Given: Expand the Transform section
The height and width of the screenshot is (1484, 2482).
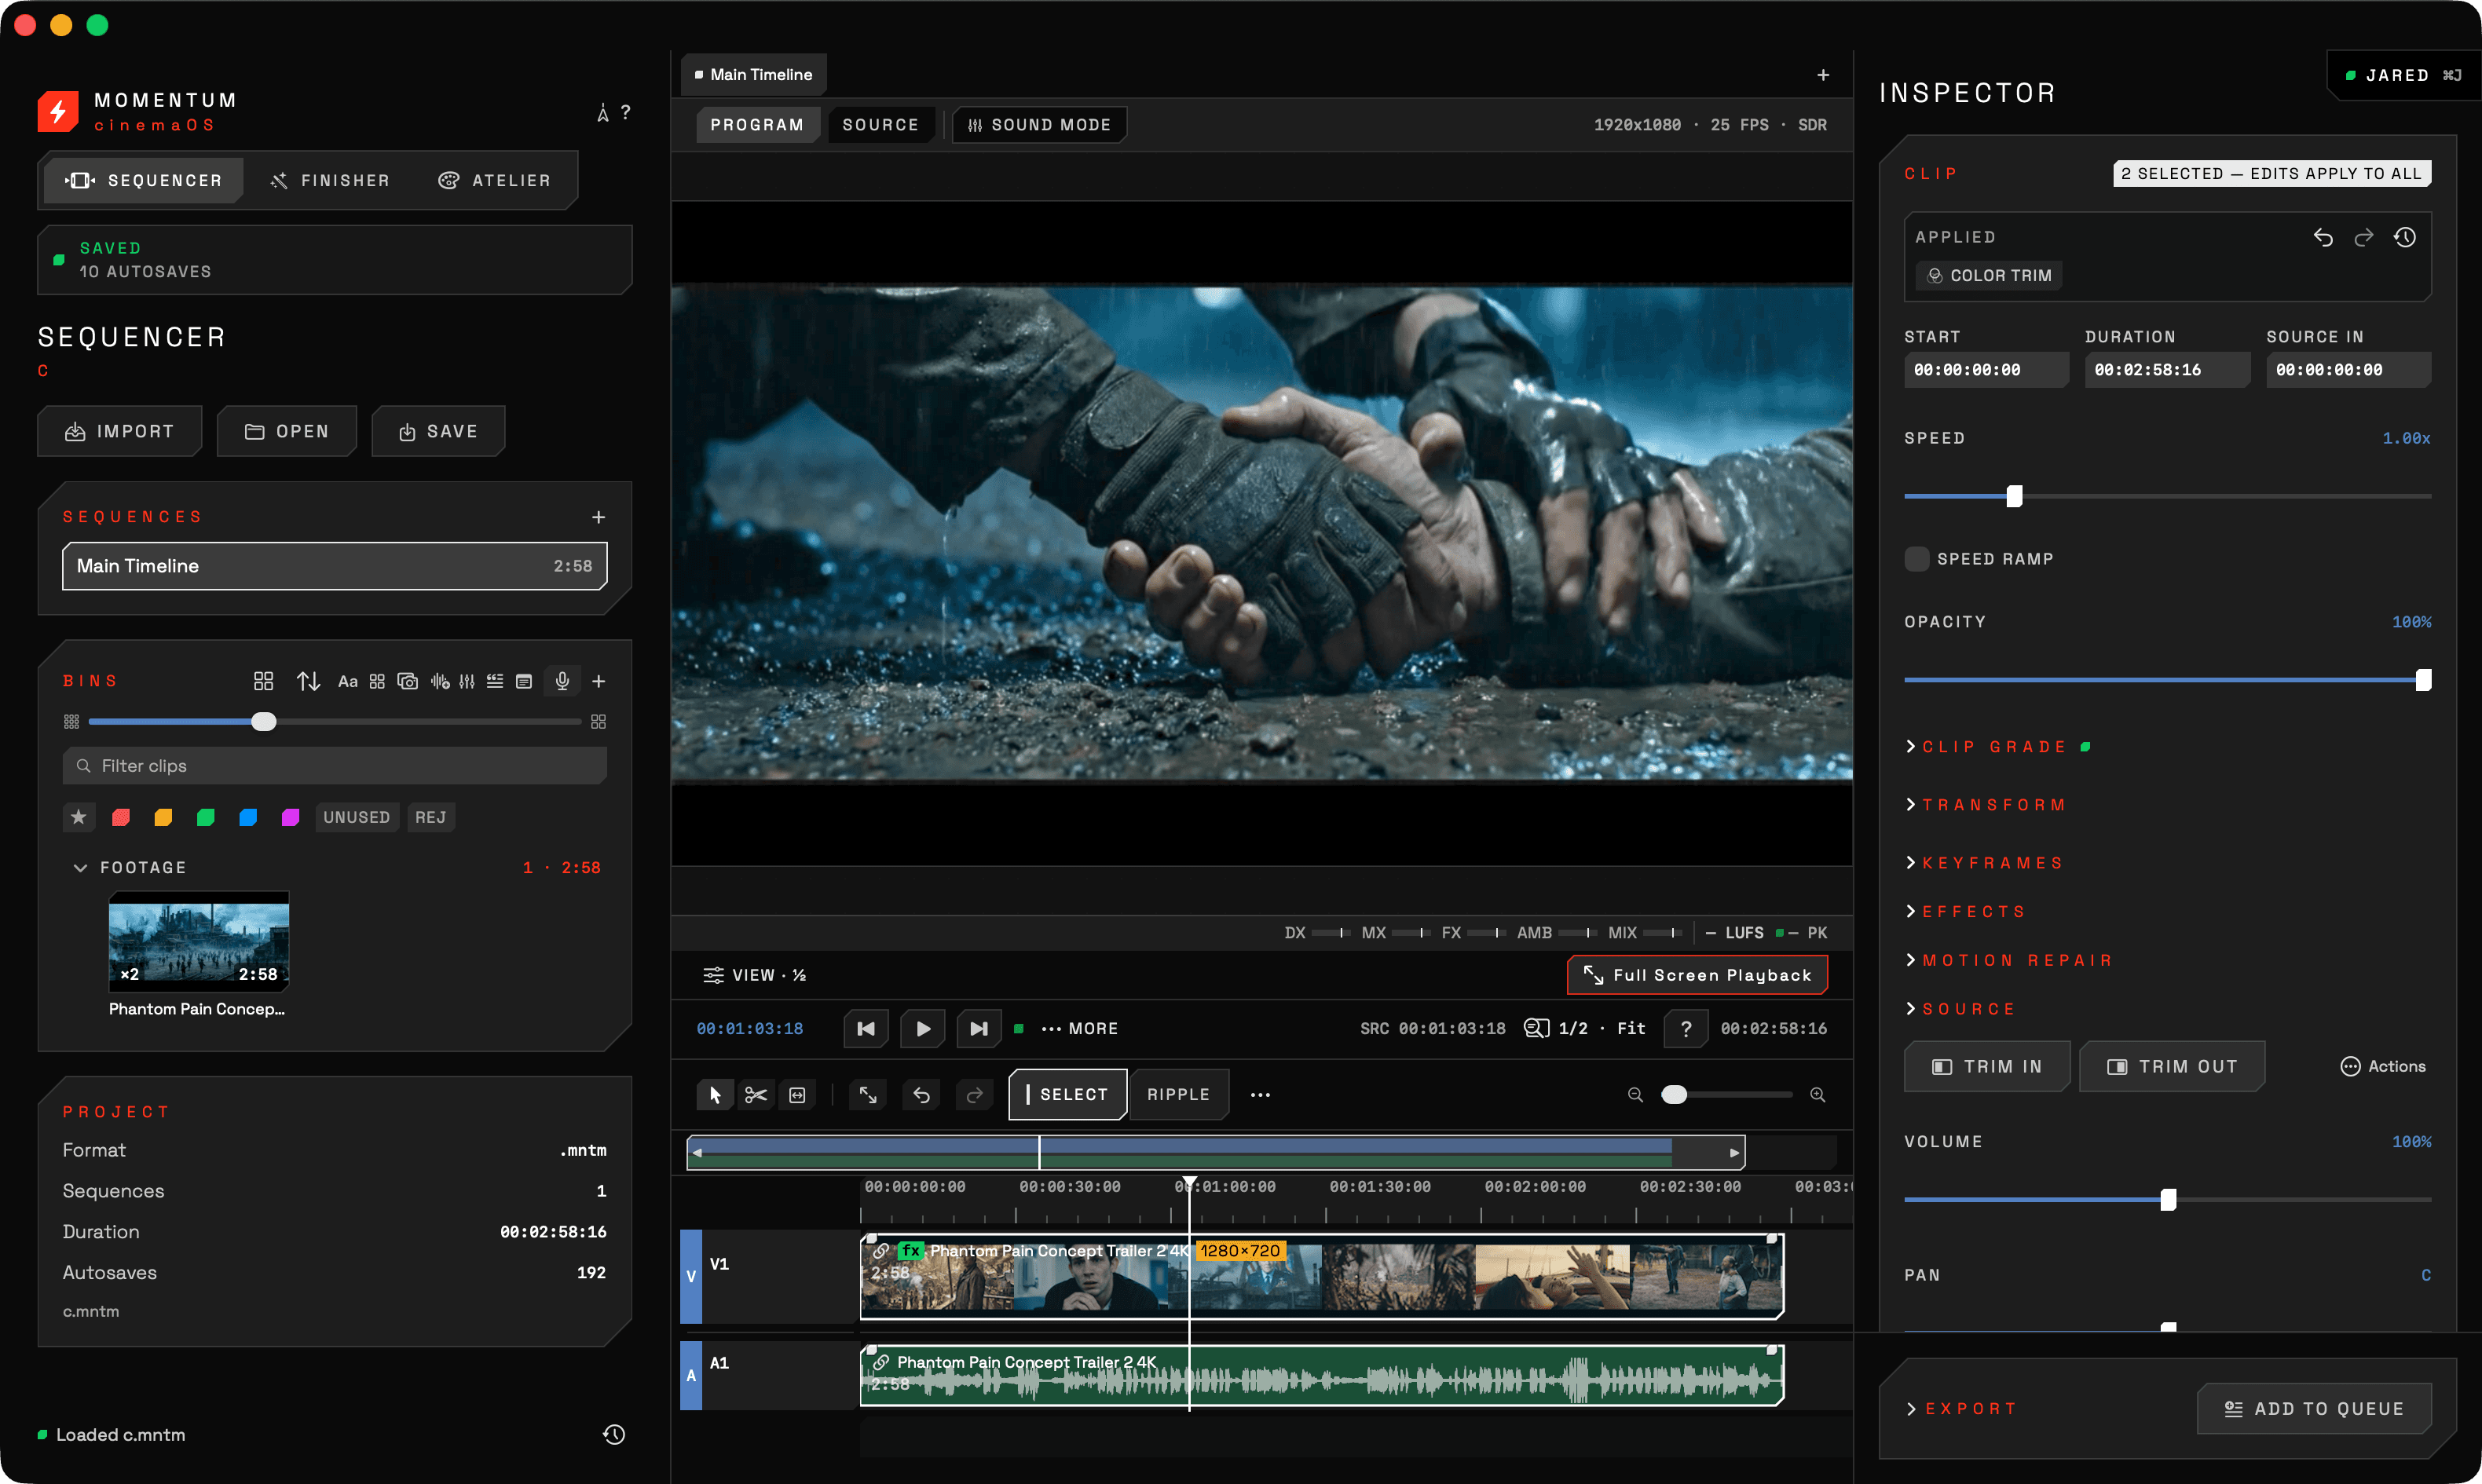Looking at the screenshot, I should click(x=1985, y=805).
